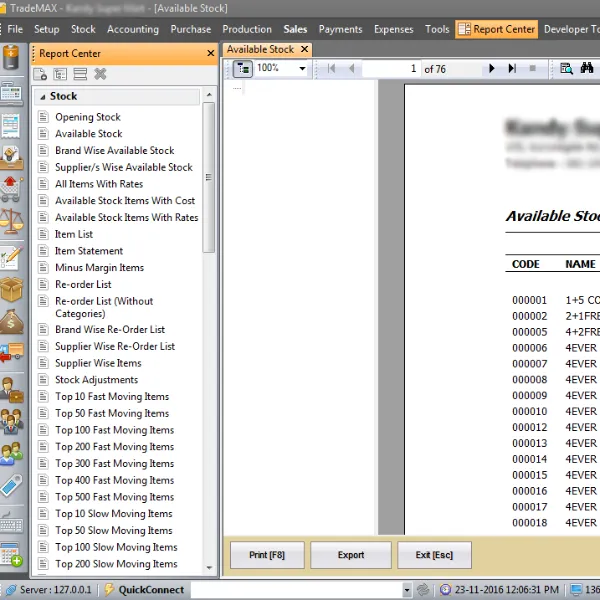Click the tag in tray sidebar icon
600x600 pixels.
11,157
